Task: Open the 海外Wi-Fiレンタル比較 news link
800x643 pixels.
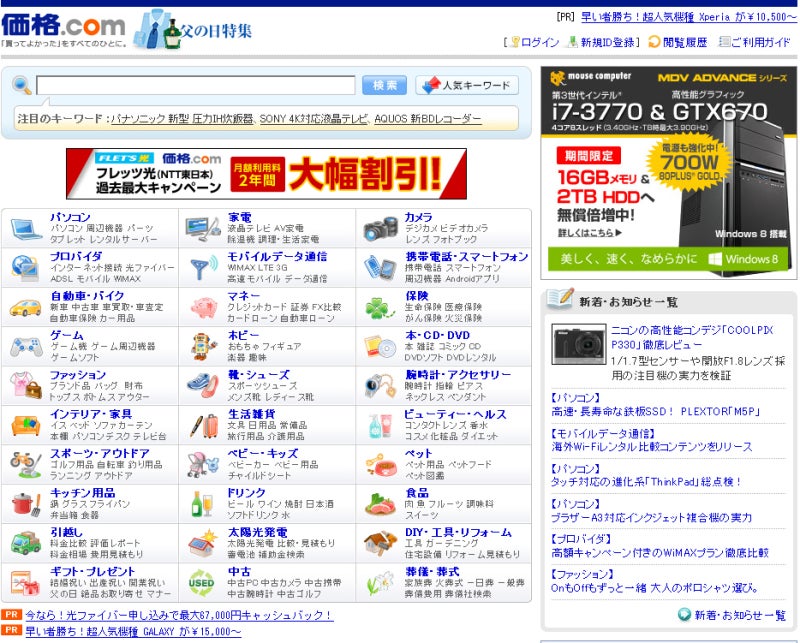Action: [x=652, y=447]
